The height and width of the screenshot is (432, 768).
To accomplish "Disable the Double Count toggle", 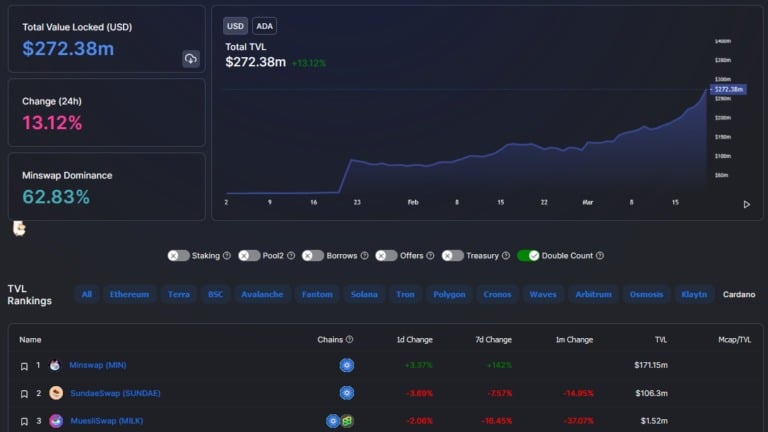I will click(x=528, y=256).
